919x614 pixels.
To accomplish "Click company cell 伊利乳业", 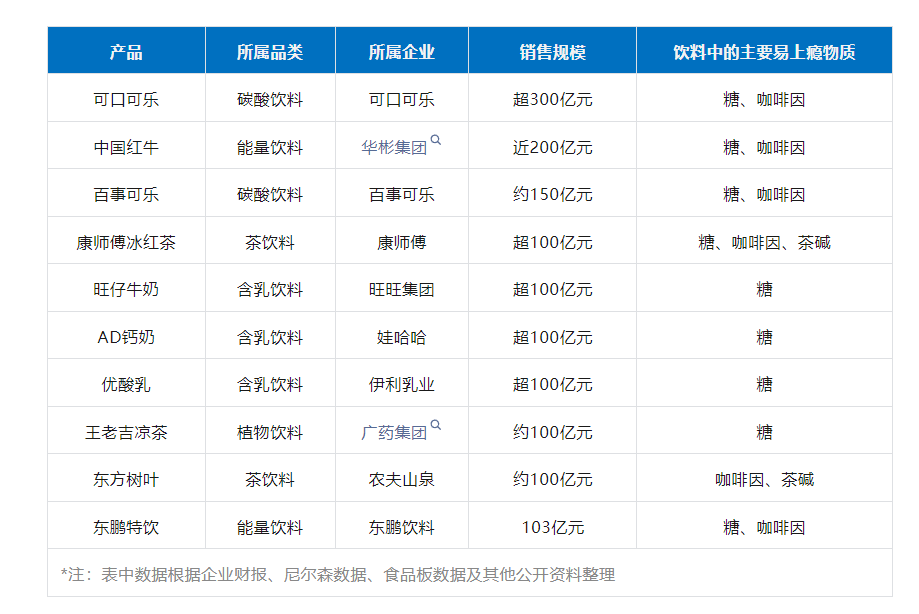I will 401,385.
